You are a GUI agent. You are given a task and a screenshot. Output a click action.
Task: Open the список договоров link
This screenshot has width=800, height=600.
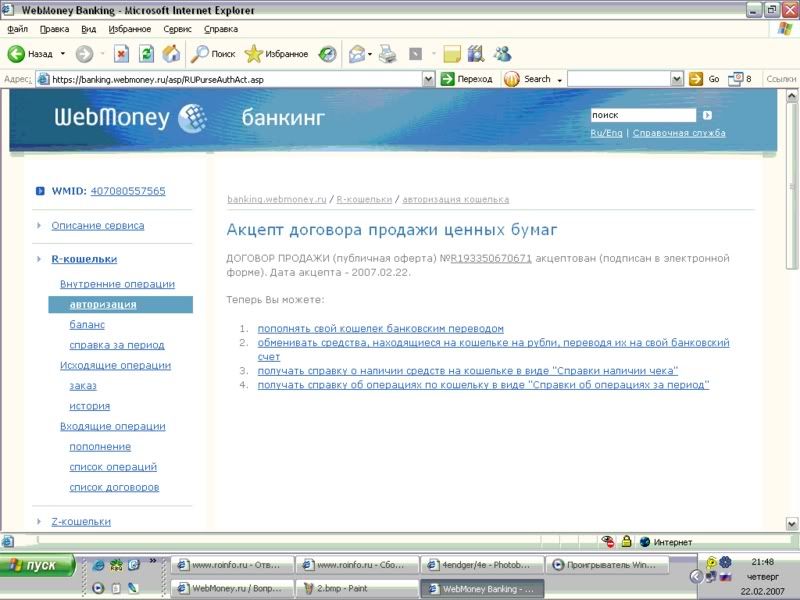pos(114,487)
